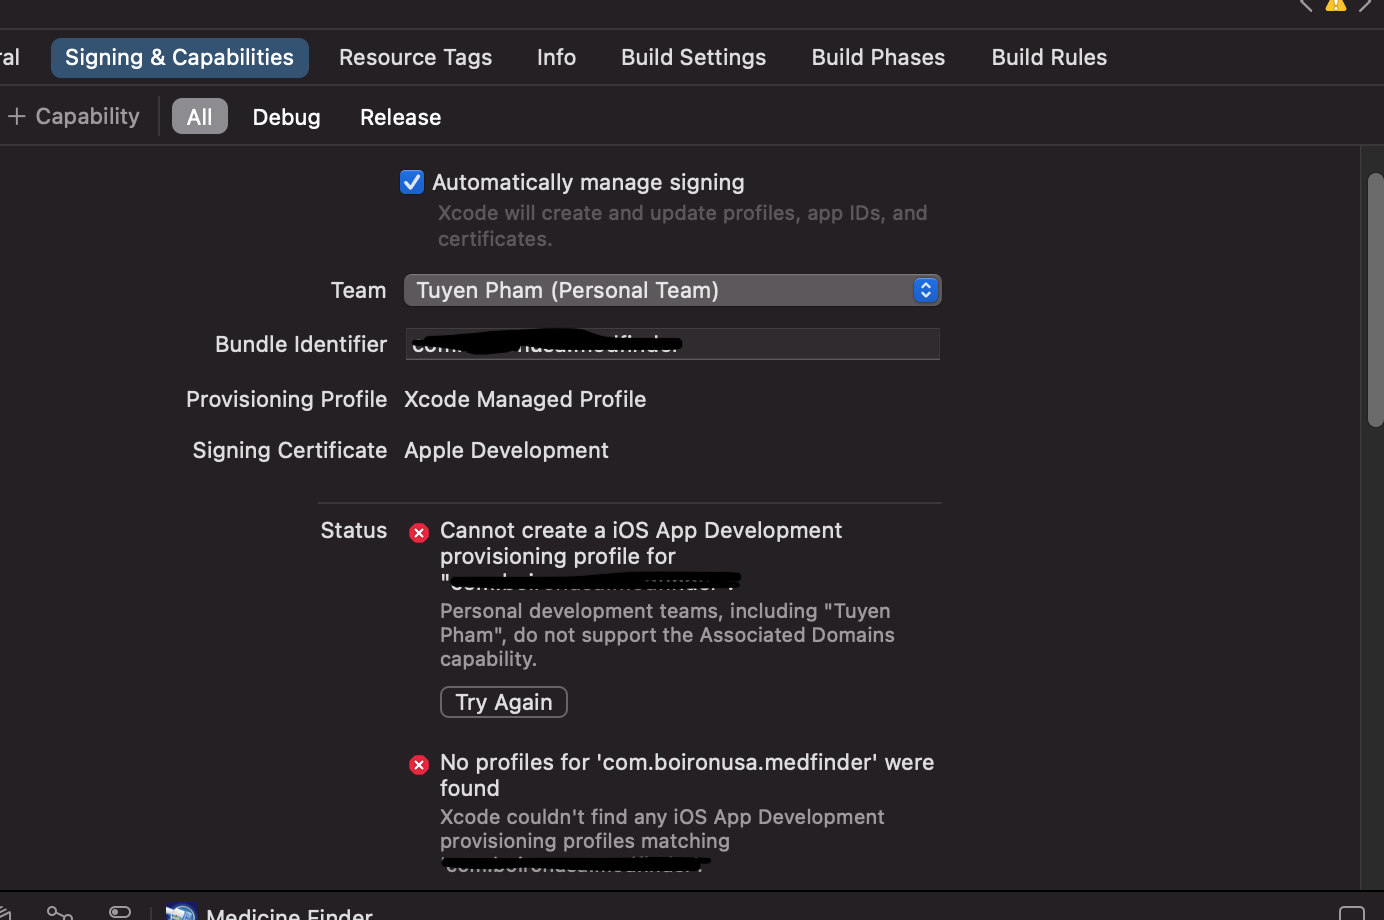Click the branch icon in bottom bar

pos(60,912)
